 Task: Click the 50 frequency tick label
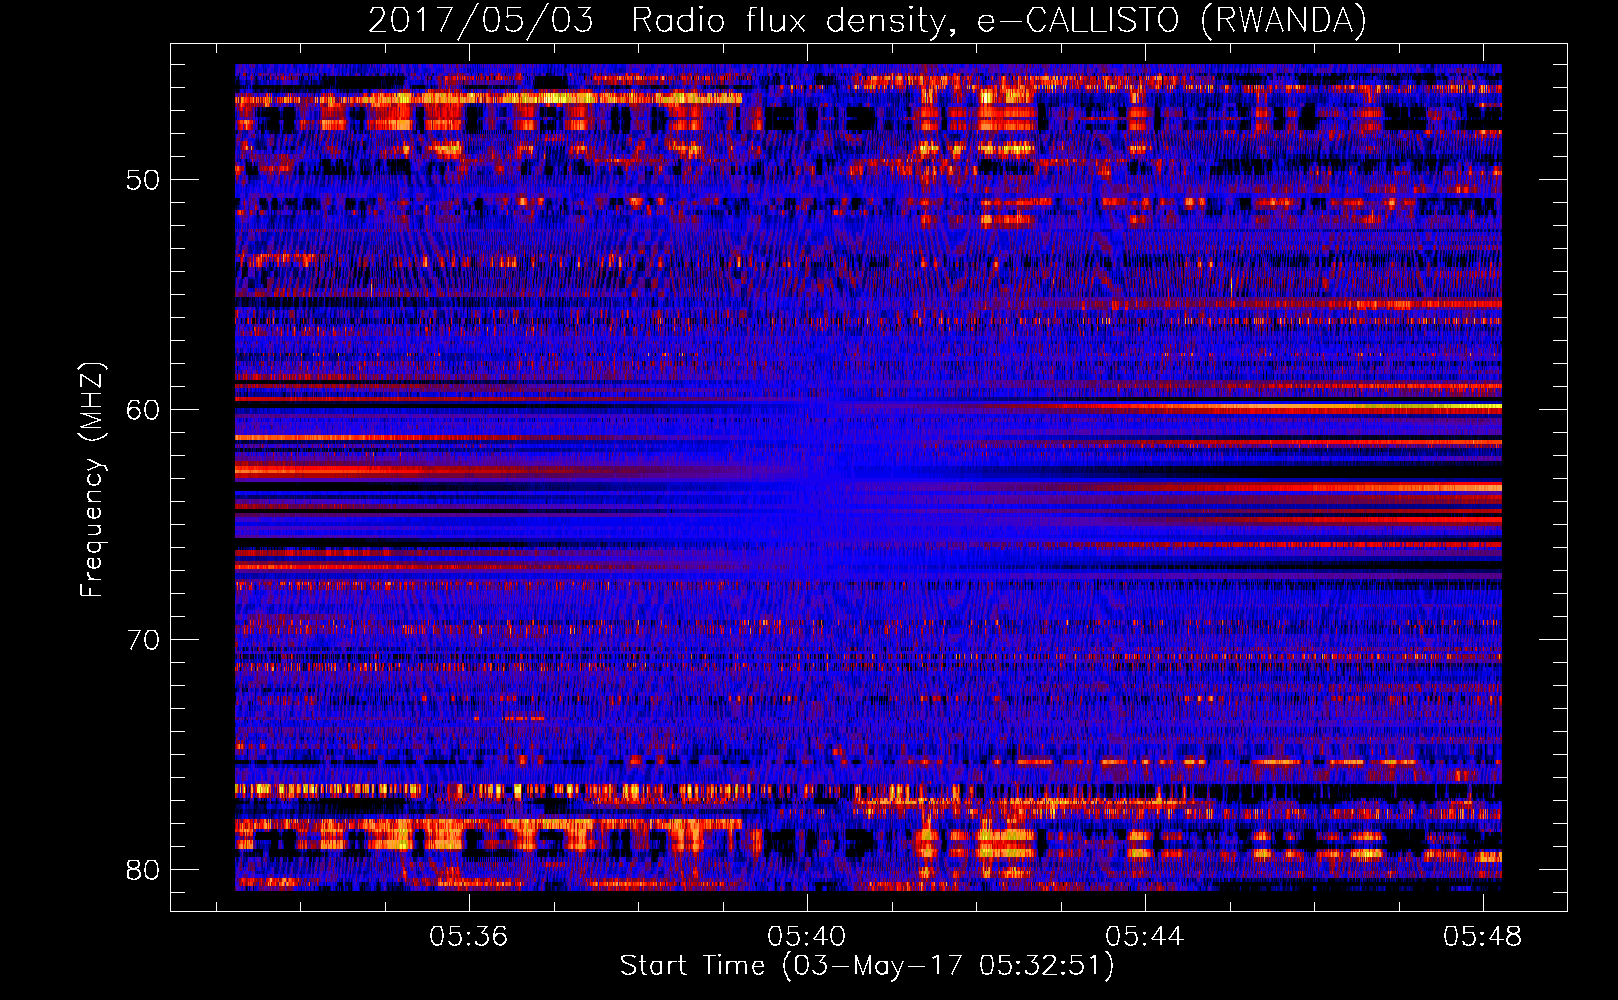tap(144, 180)
